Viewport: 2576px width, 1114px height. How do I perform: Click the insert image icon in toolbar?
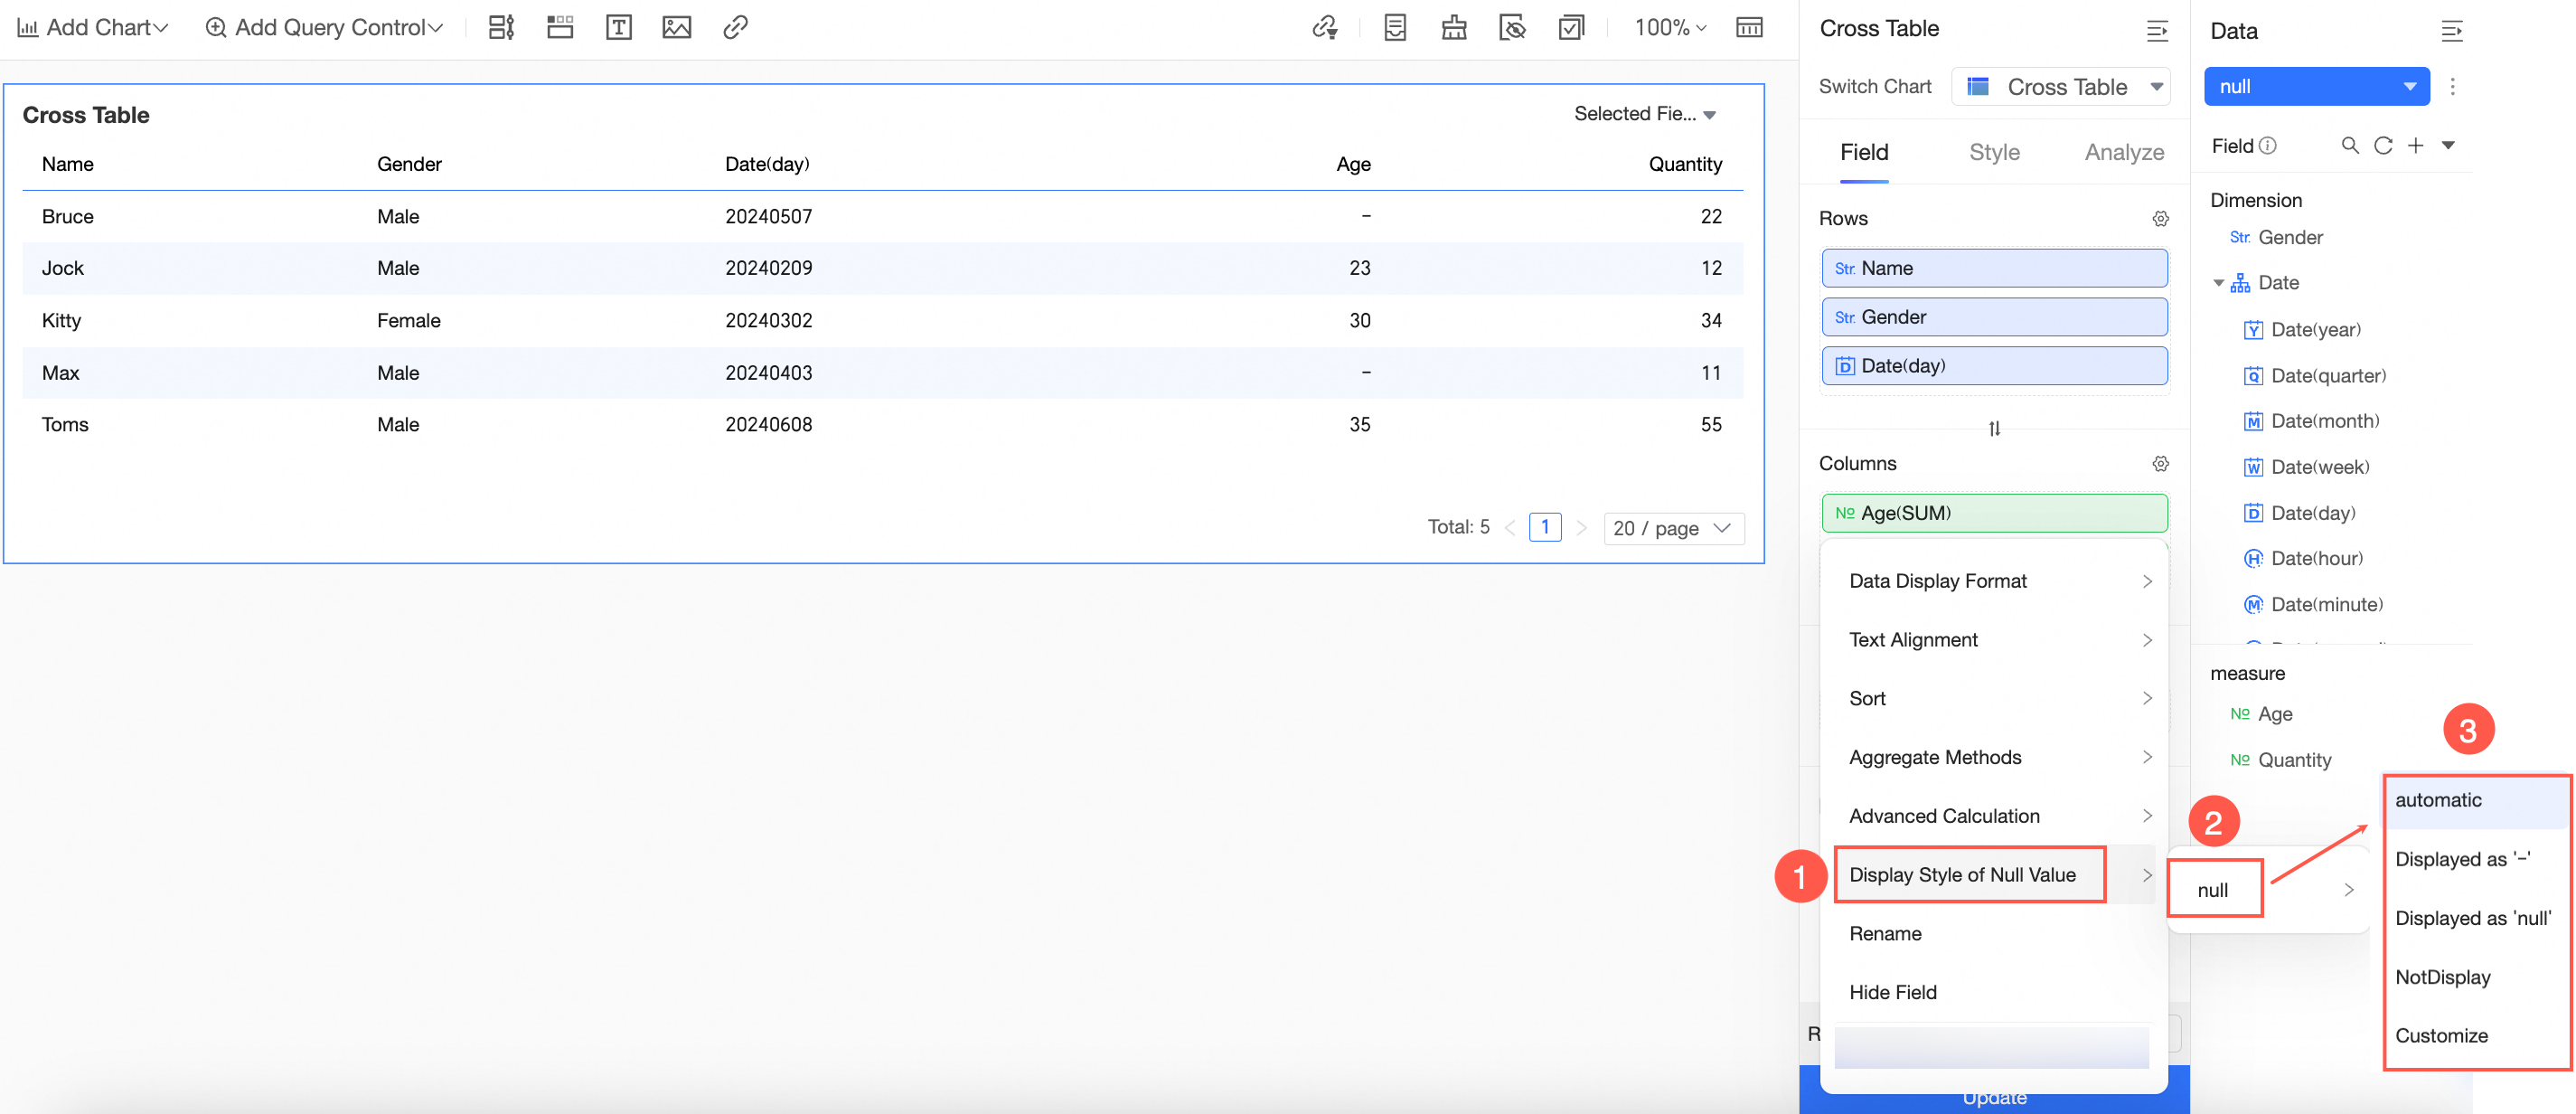click(677, 27)
